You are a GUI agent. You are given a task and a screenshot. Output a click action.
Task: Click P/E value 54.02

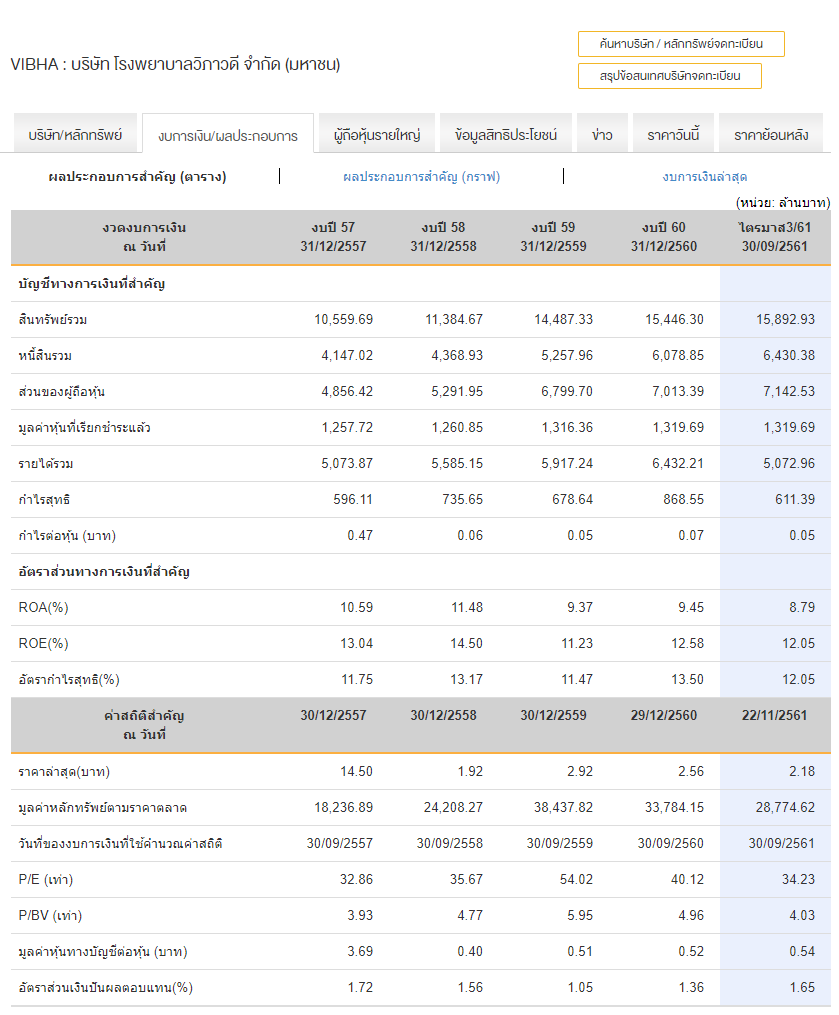(x=576, y=880)
